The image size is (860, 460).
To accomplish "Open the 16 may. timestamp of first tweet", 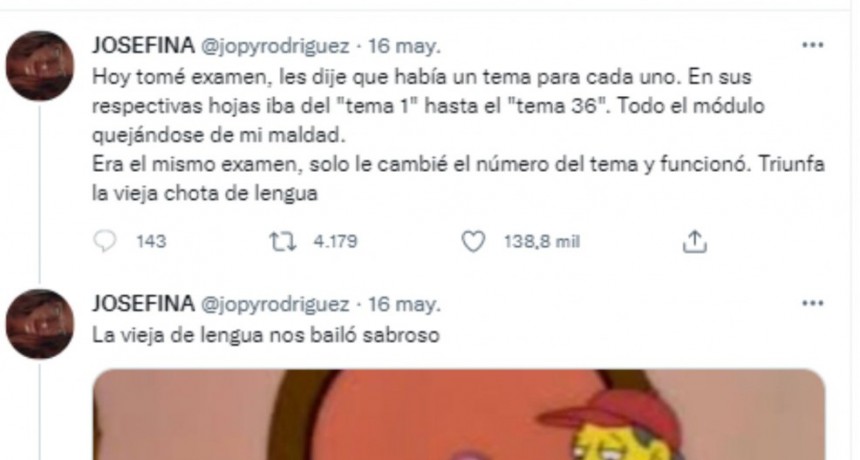I will pyautogui.click(x=404, y=47).
